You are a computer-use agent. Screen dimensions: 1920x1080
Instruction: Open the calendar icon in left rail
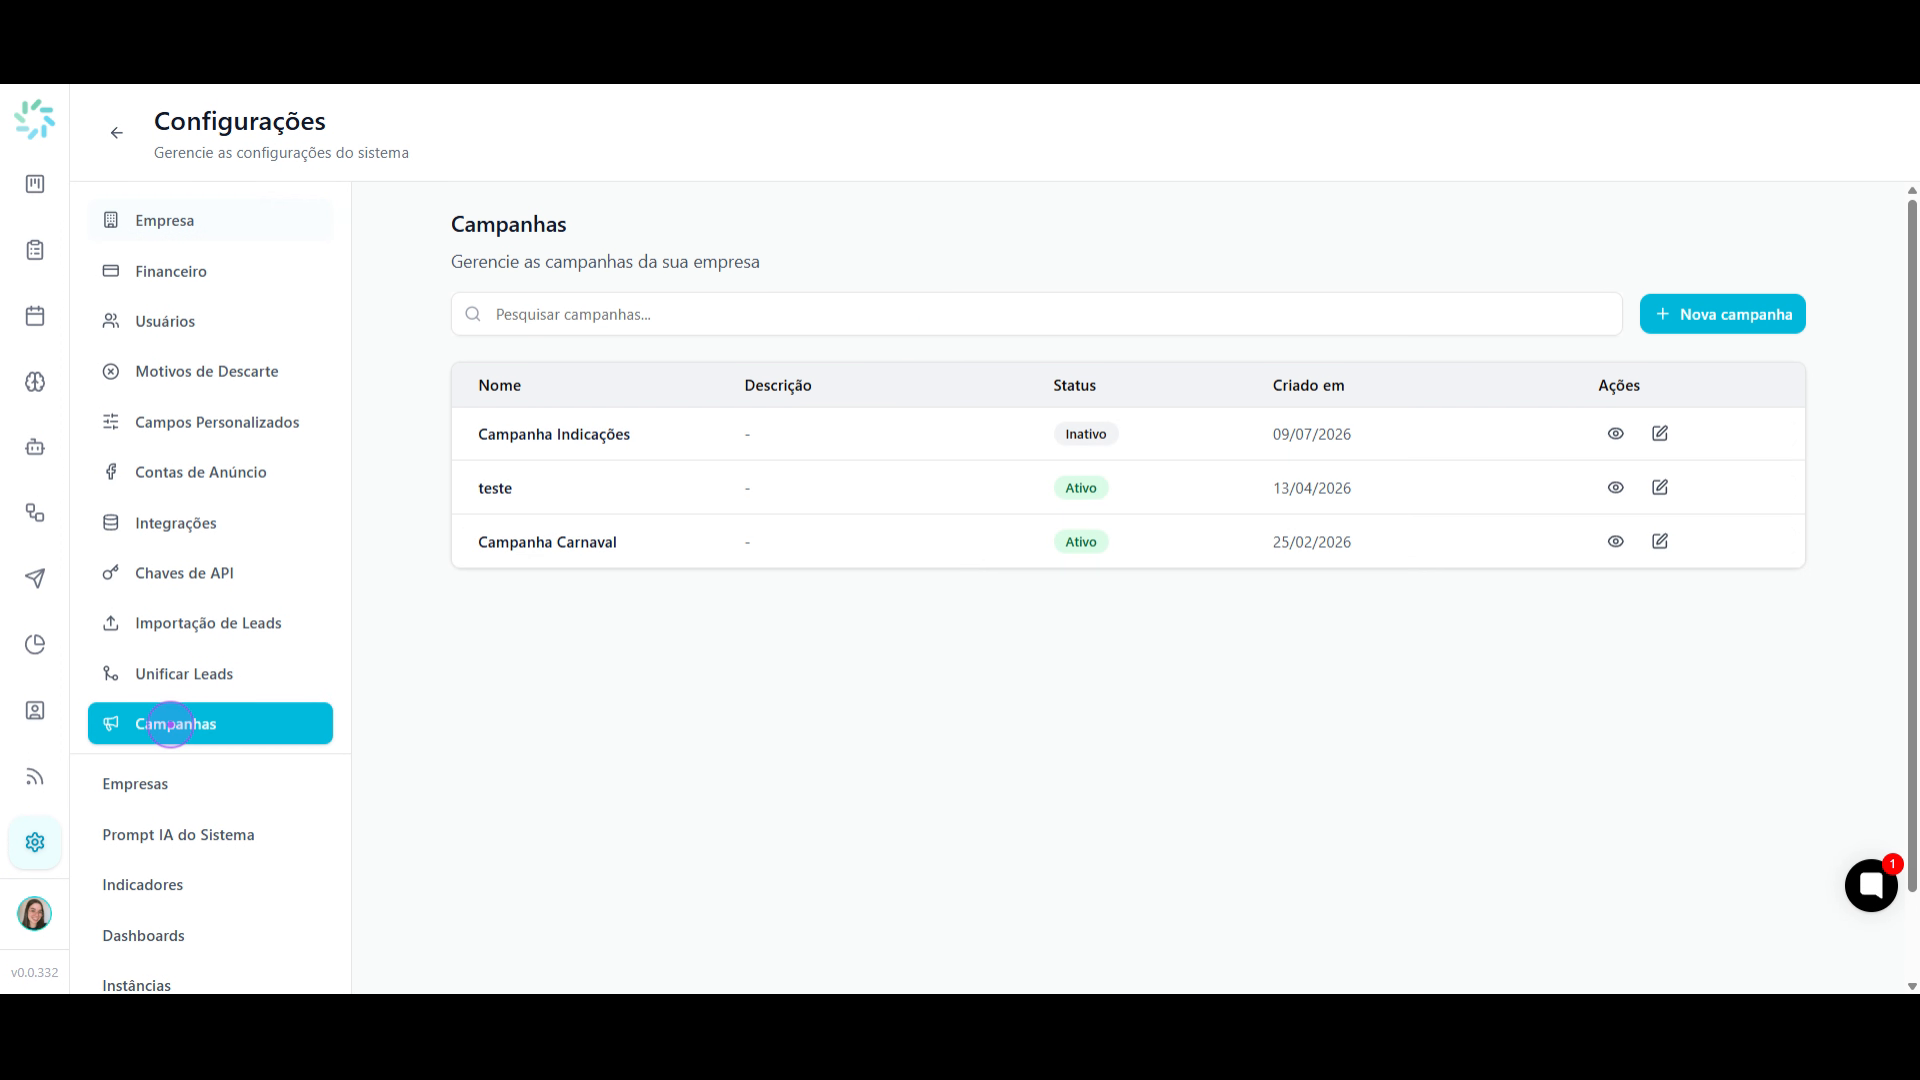pyautogui.click(x=35, y=316)
